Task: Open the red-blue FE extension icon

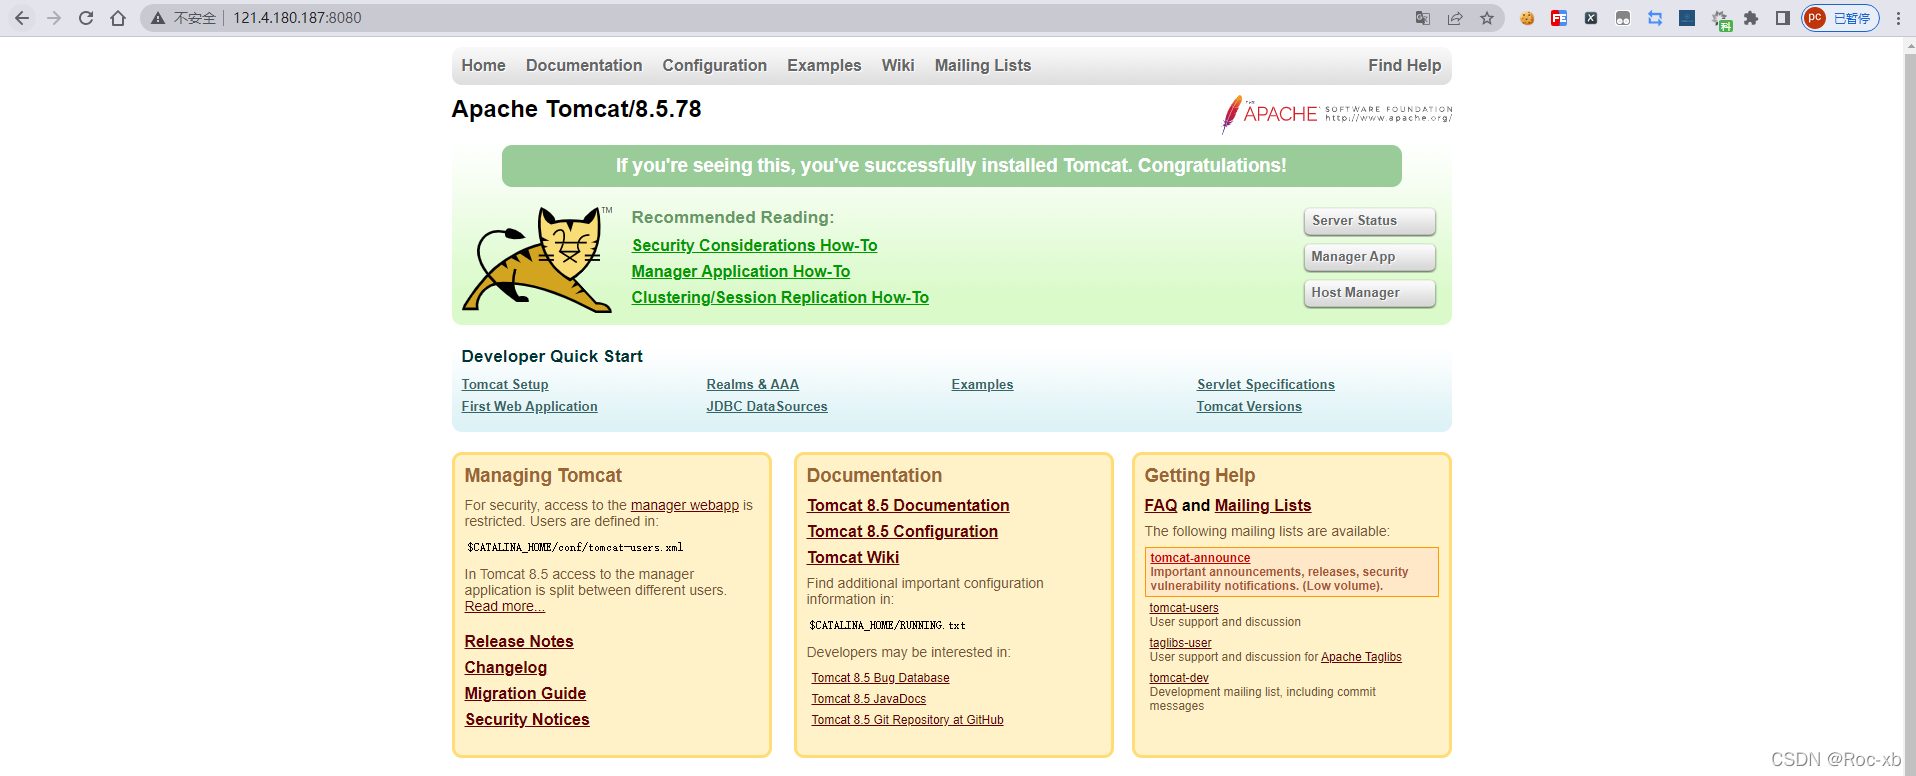Action: pyautogui.click(x=1559, y=18)
